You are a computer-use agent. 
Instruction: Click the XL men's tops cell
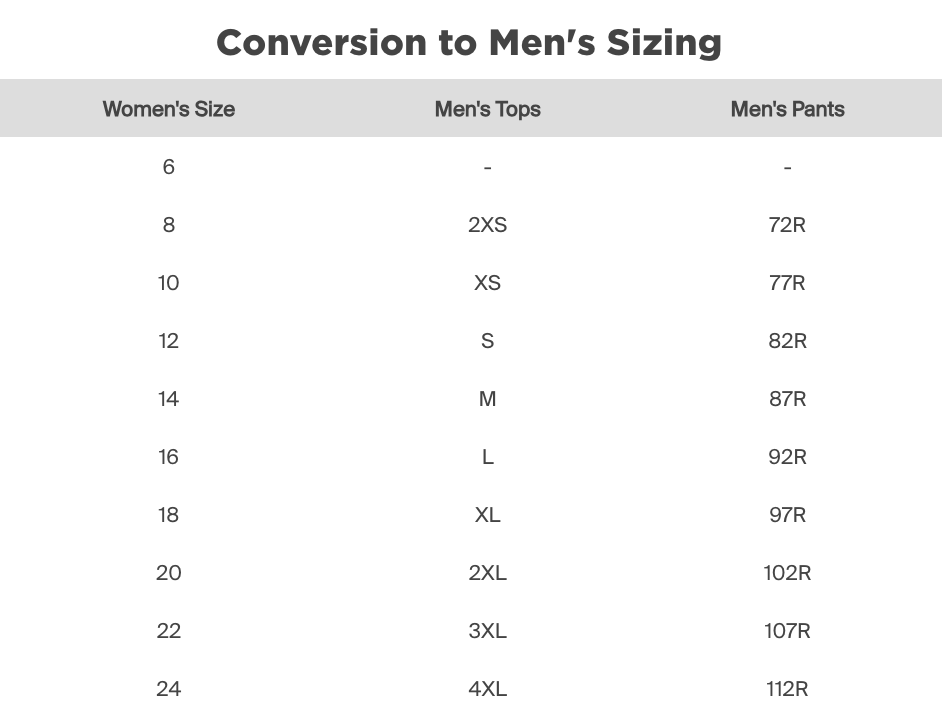click(487, 515)
